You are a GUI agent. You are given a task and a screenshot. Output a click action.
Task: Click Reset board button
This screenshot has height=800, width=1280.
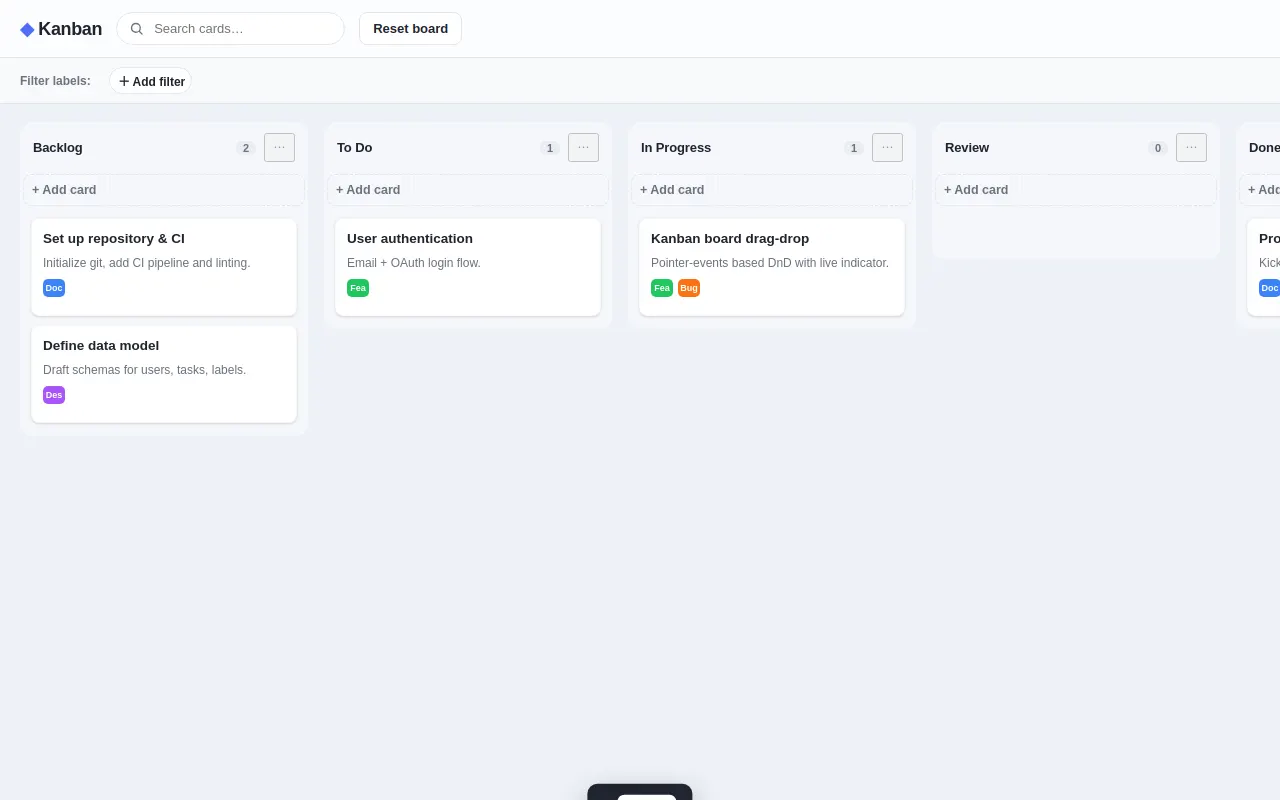[410, 29]
